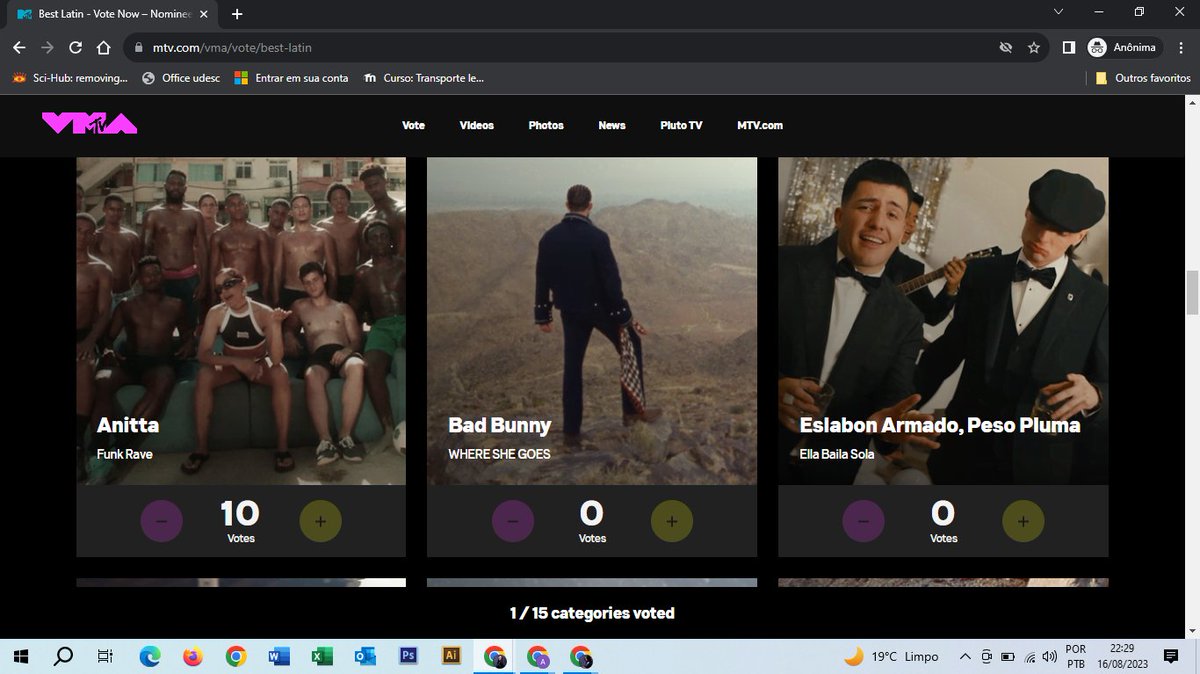Screen dimensions: 1200x674
Task: Go to the Videos section
Action: click(477, 126)
